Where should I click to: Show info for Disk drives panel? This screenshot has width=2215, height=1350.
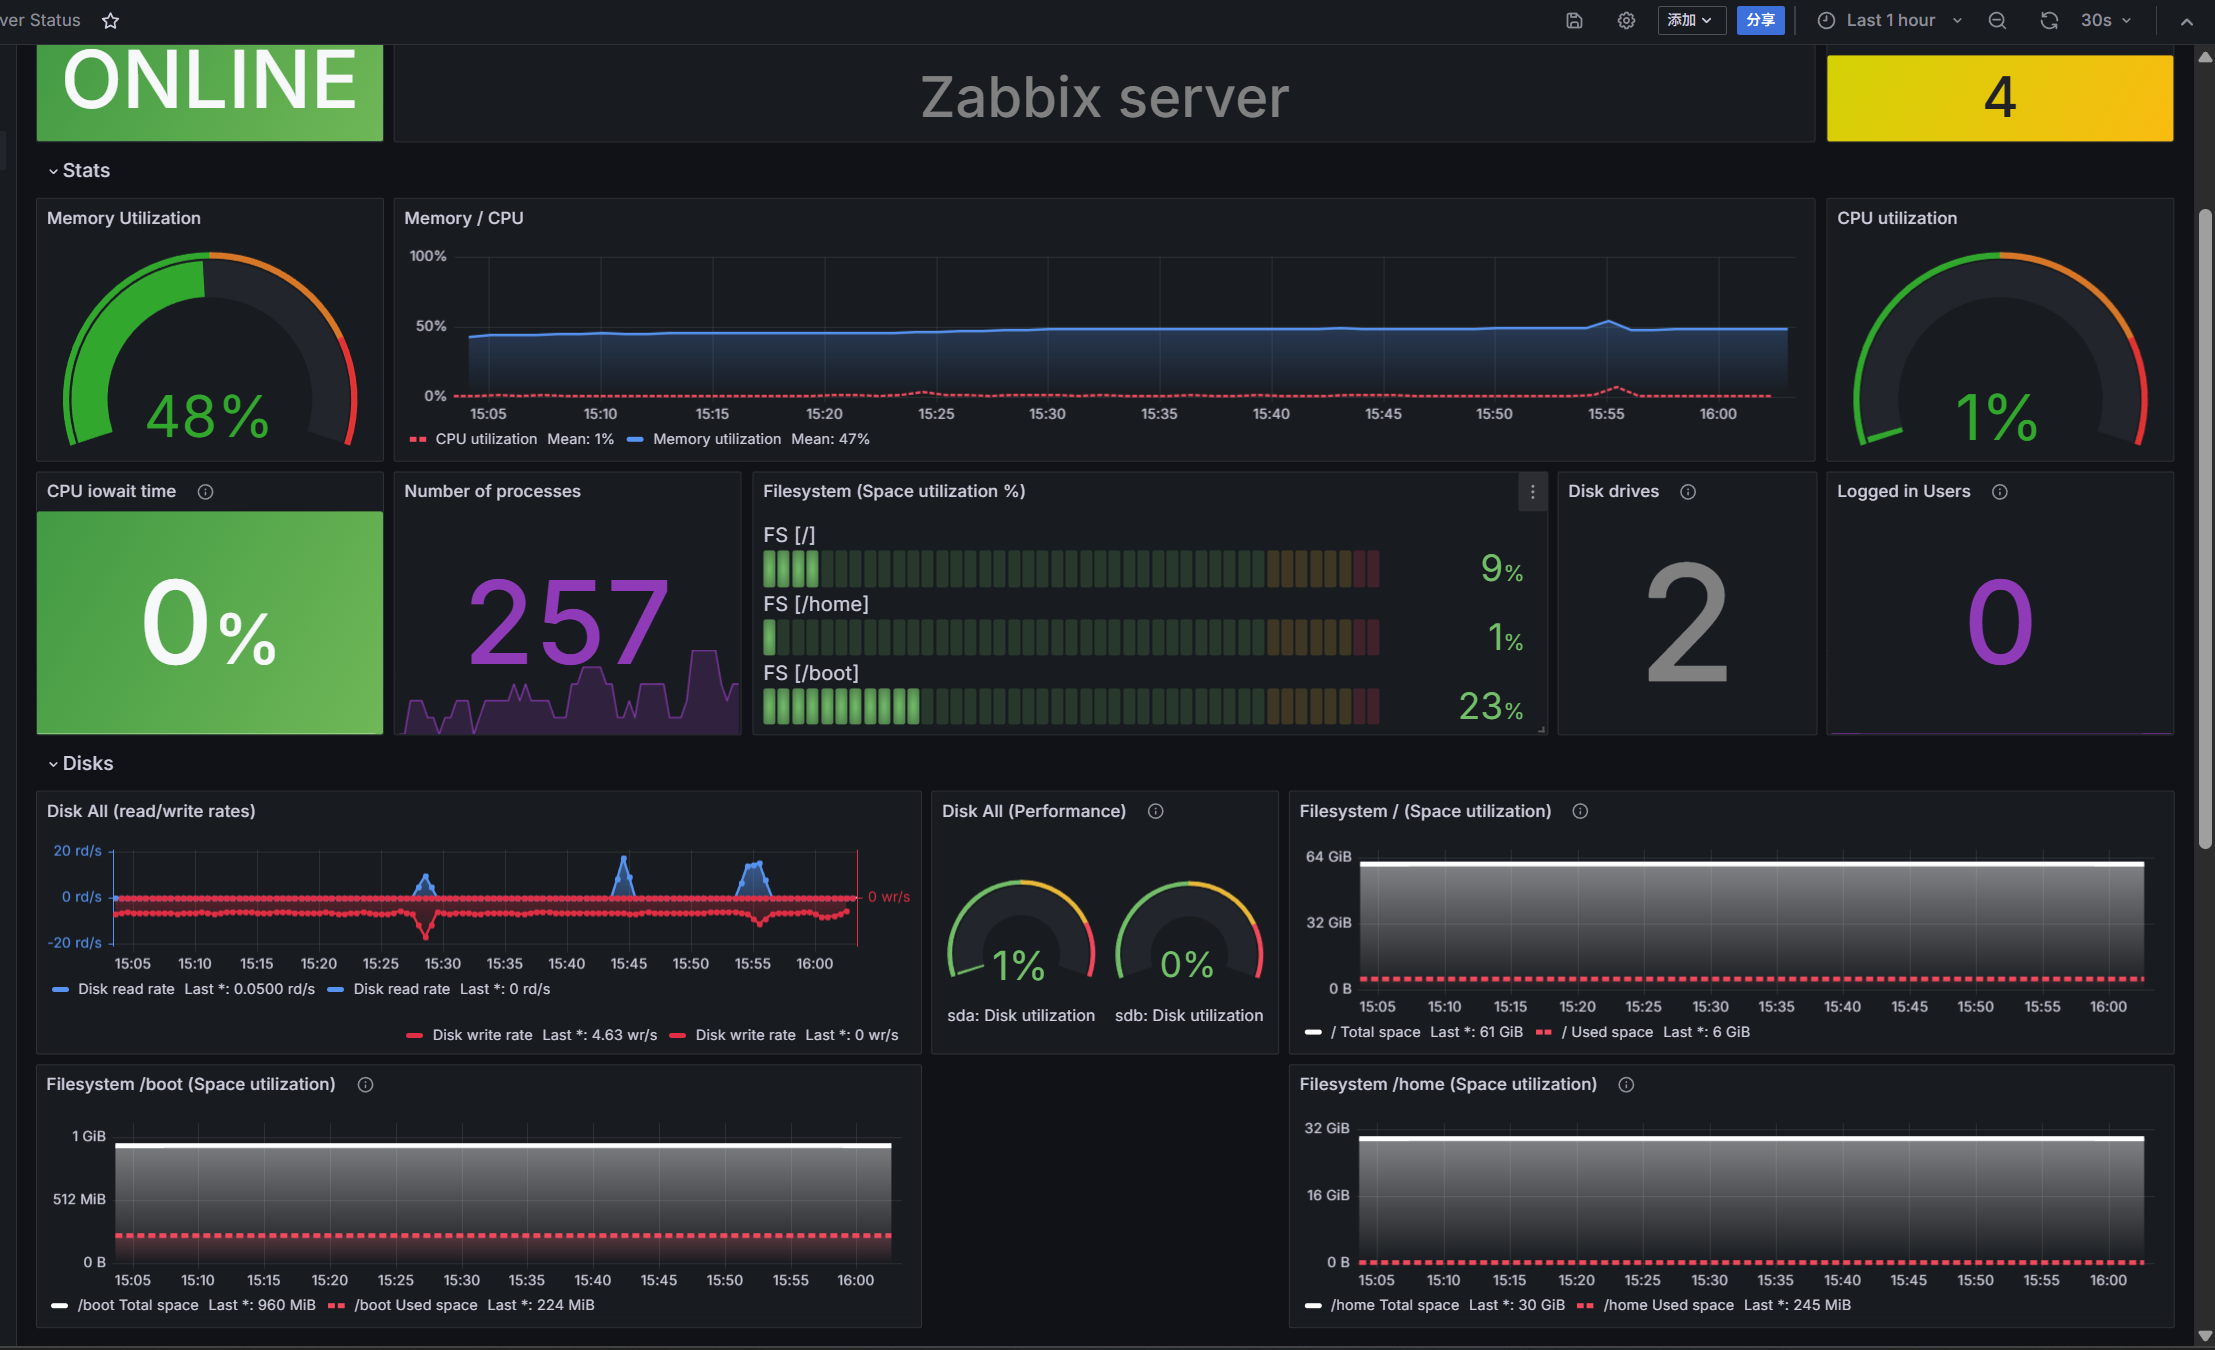[1688, 491]
